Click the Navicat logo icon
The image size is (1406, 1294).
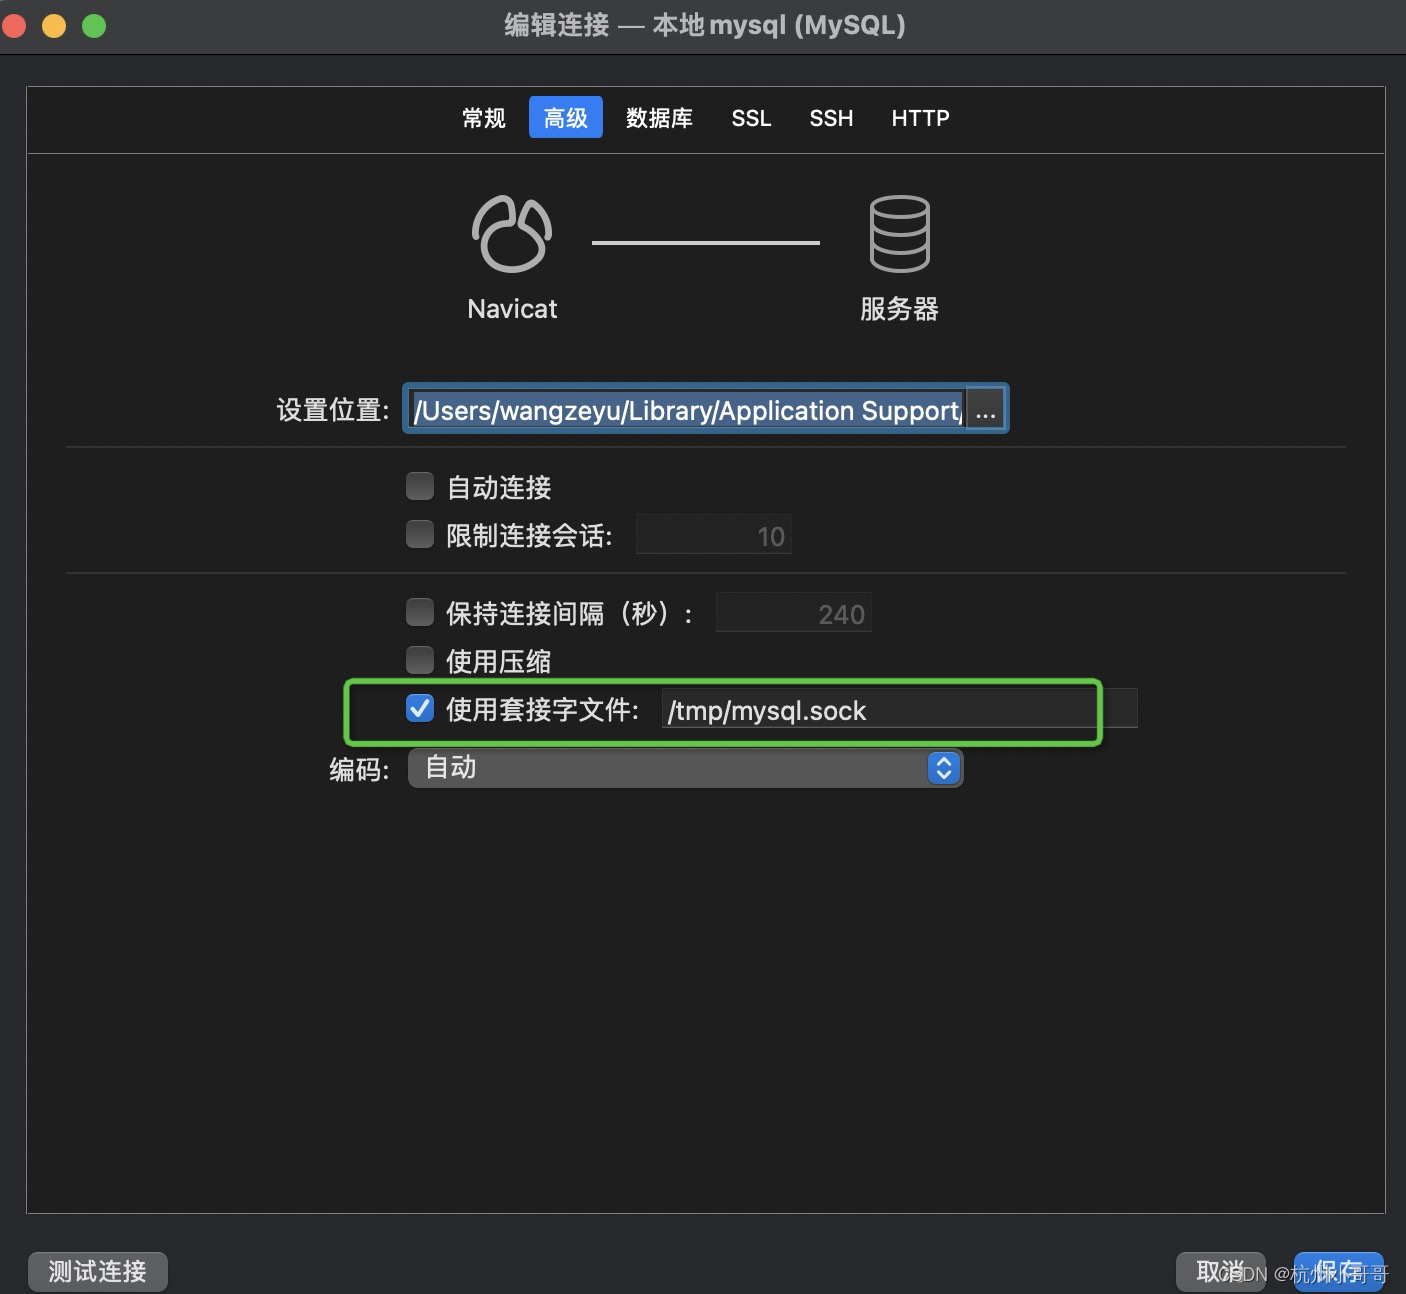pyautogui.click(x=511, y=235)
